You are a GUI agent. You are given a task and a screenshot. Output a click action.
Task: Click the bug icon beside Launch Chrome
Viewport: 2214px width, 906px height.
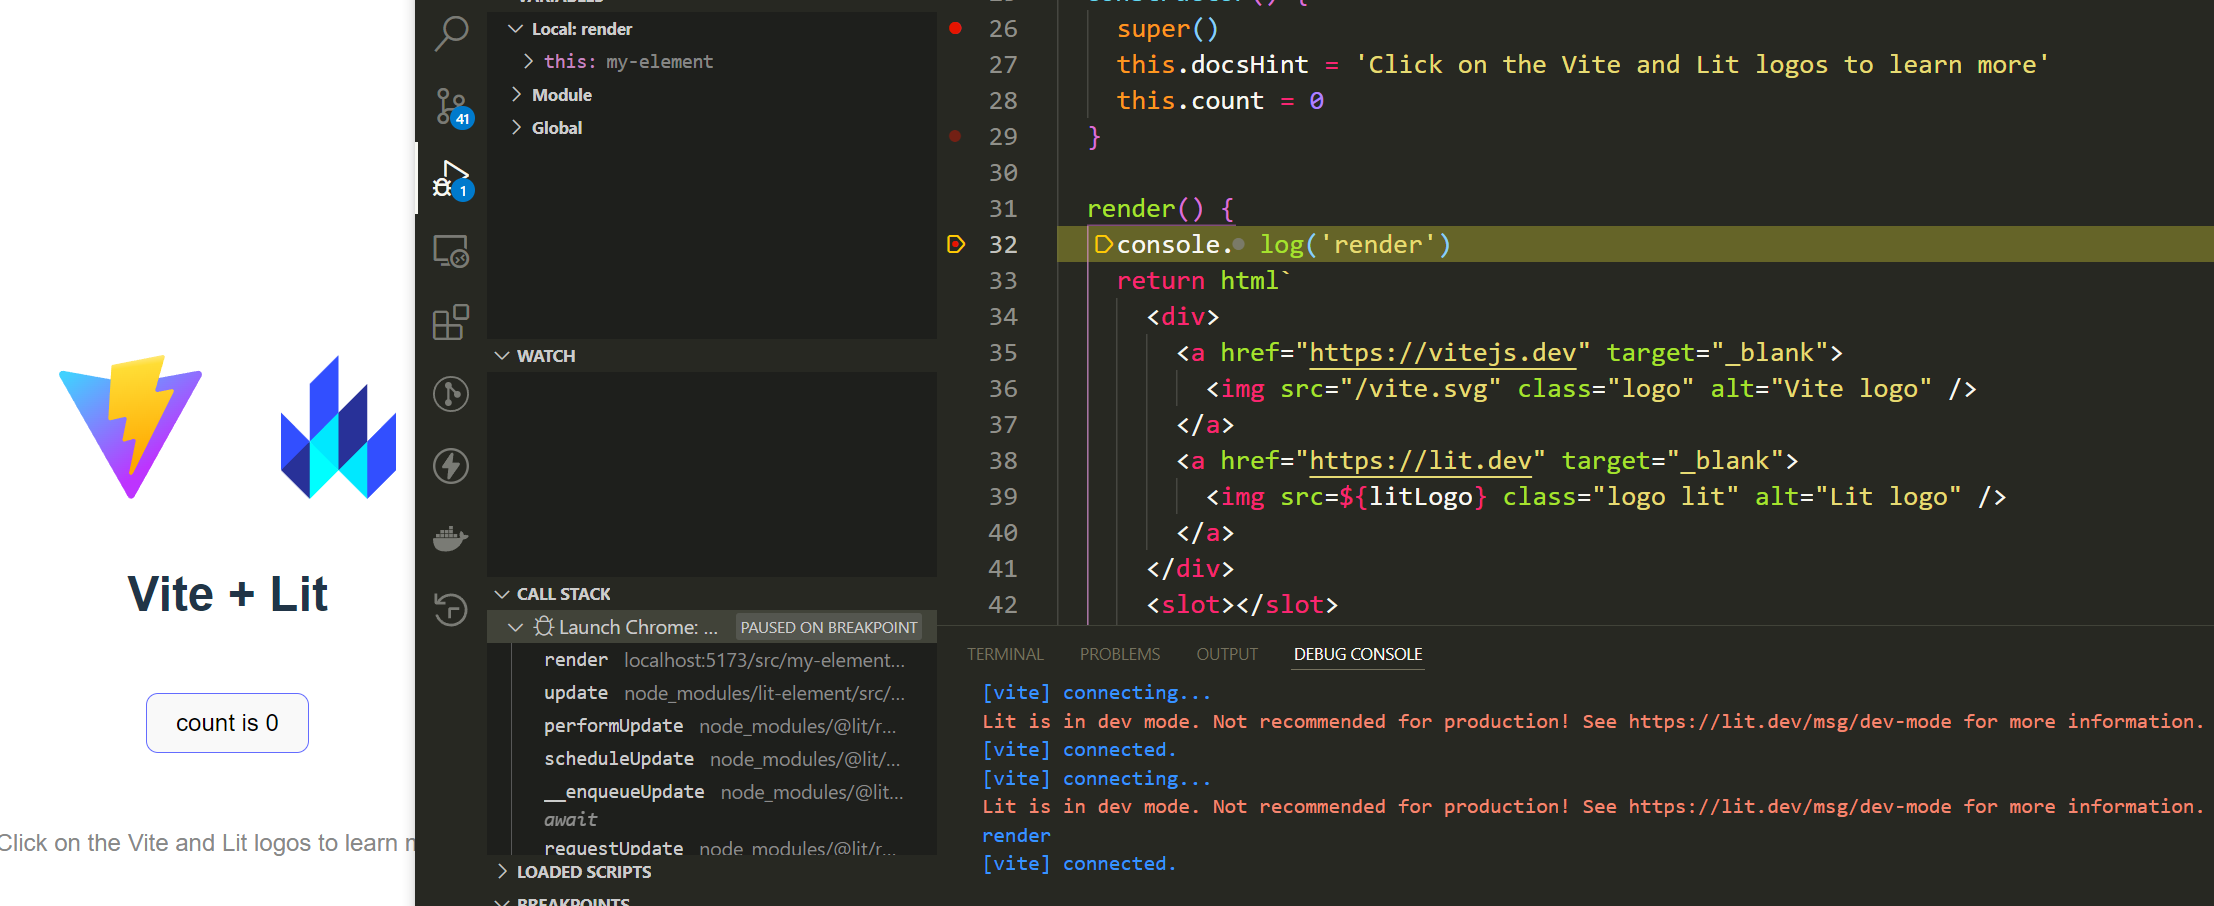(544, 626)
